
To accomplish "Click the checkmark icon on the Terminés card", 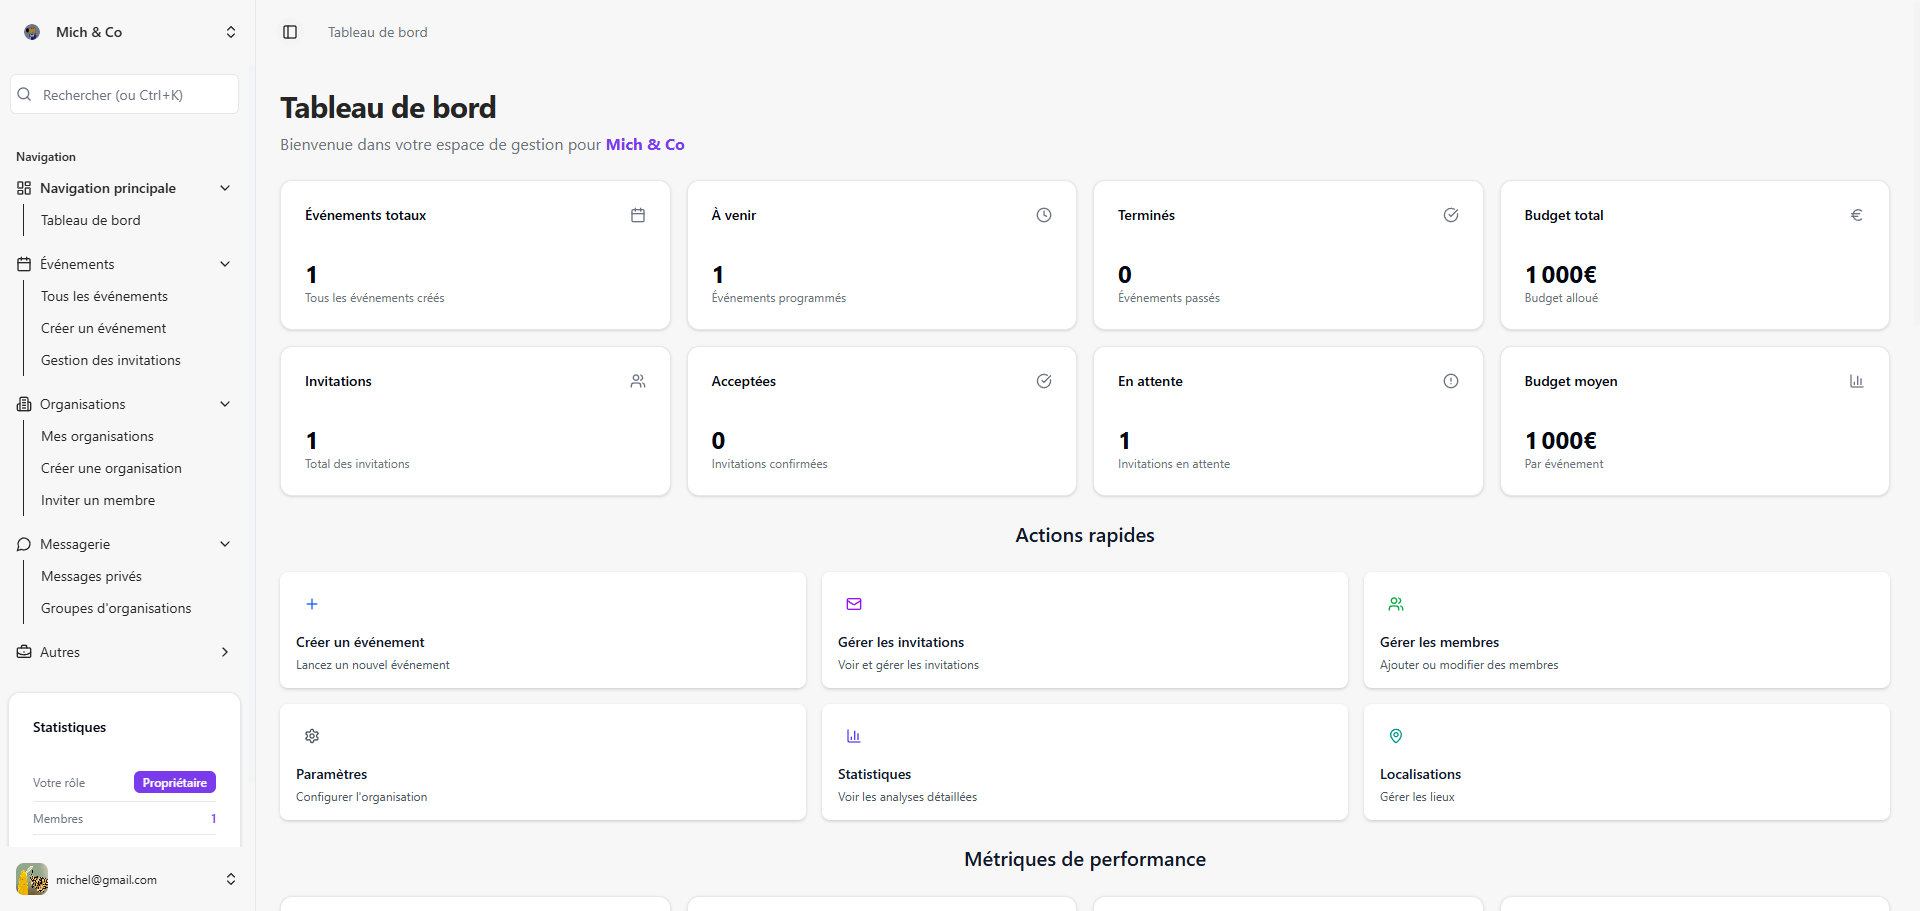I will [x=1451, y=215].
